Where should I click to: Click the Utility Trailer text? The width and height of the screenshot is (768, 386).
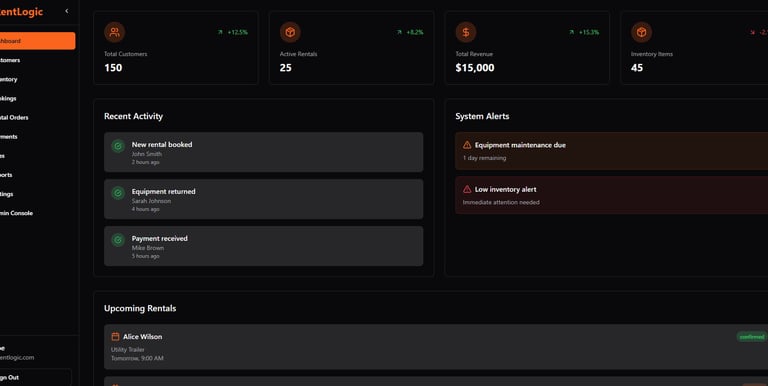(x=128, y=349)
